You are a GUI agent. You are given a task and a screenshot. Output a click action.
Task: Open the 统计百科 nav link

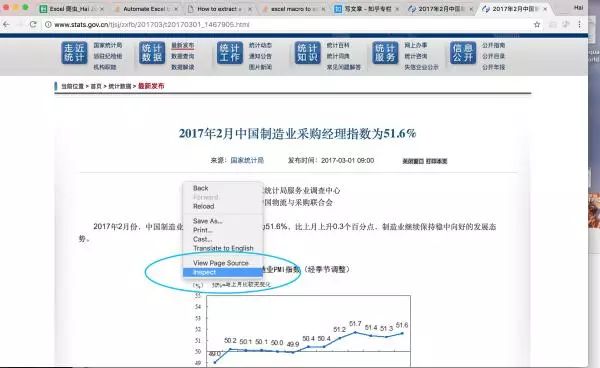338,45
